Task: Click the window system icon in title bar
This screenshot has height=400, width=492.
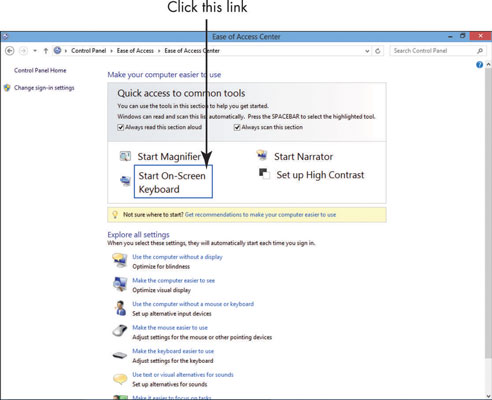Action: pos(5,36)
